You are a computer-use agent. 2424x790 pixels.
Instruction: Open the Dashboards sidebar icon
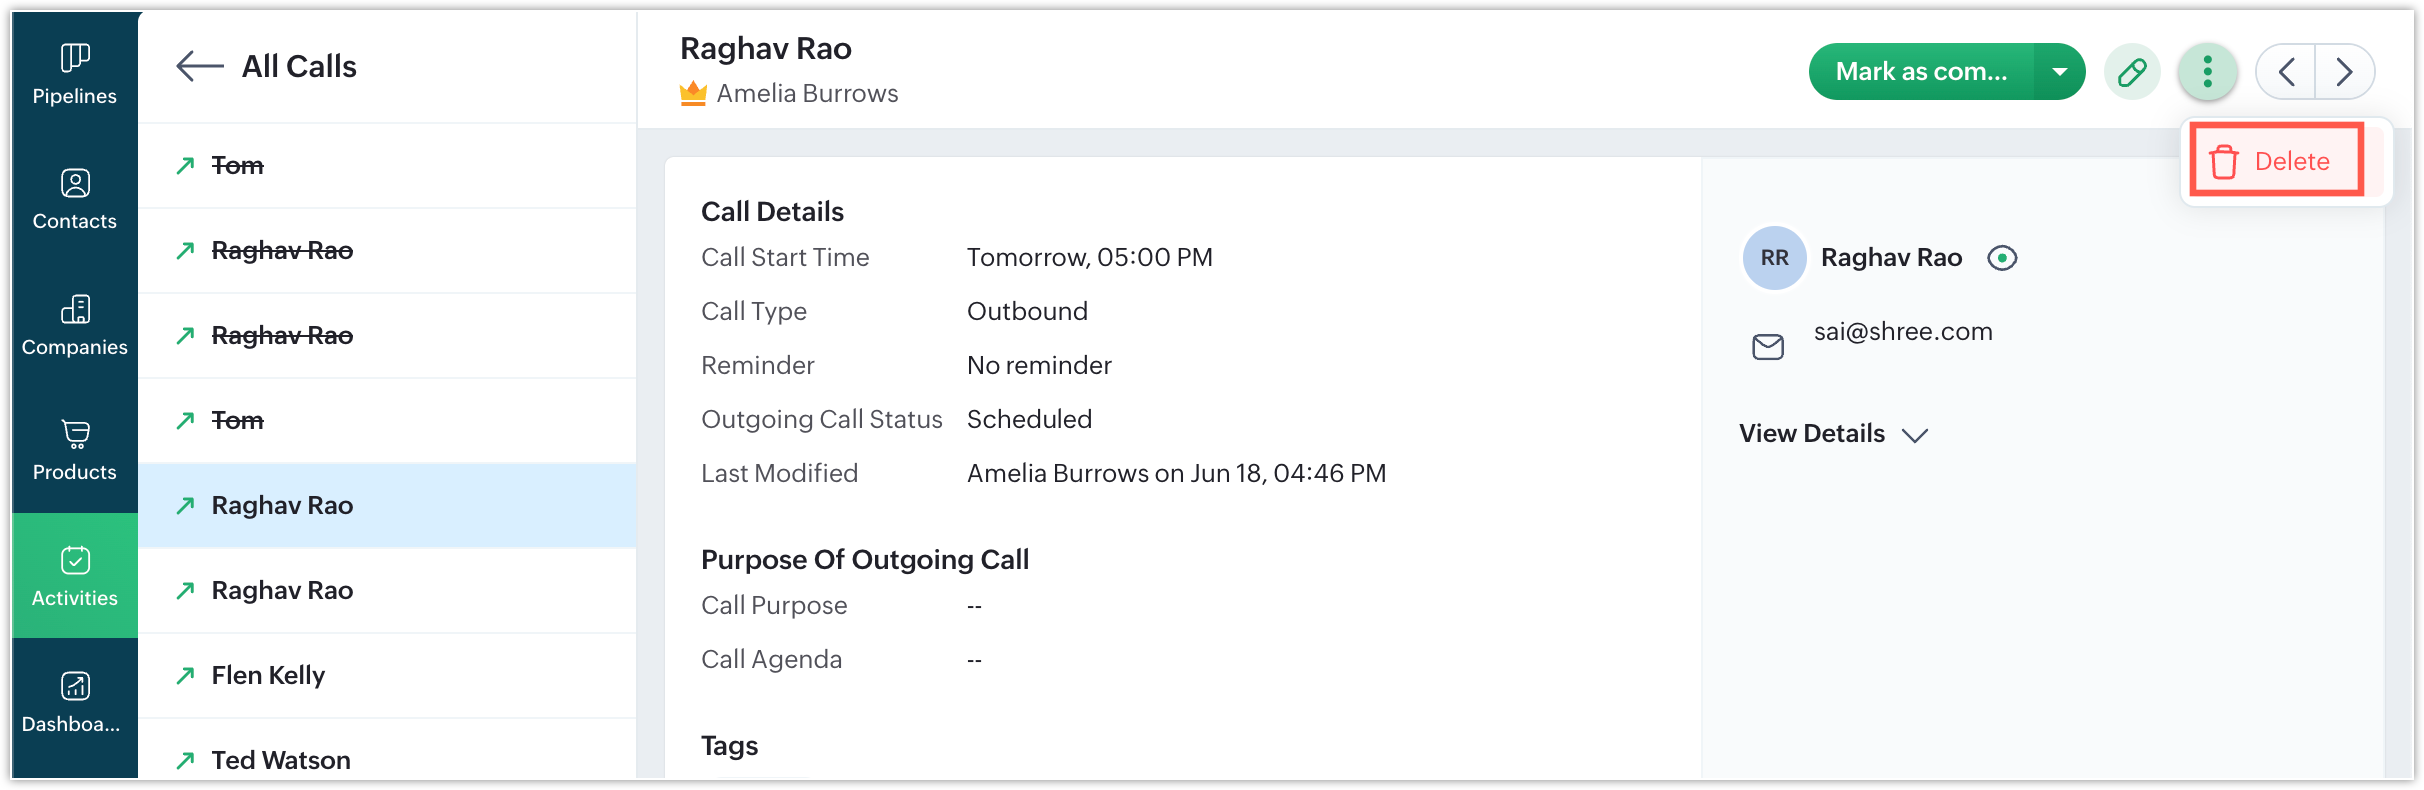(75, 702)
